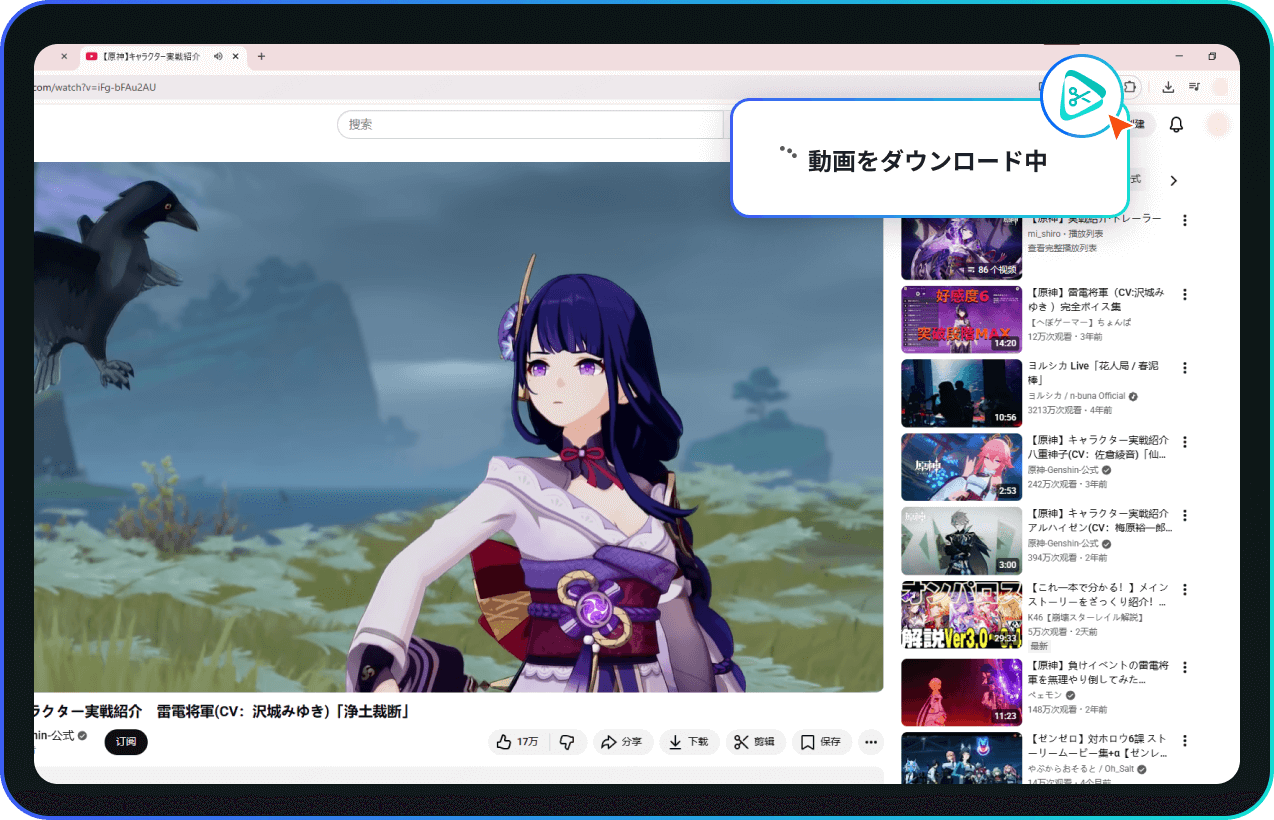The height and width of the screenshot is (820, 1274).
Task: Click 查看完整播放列表 link
Action: click(1062, 247)
